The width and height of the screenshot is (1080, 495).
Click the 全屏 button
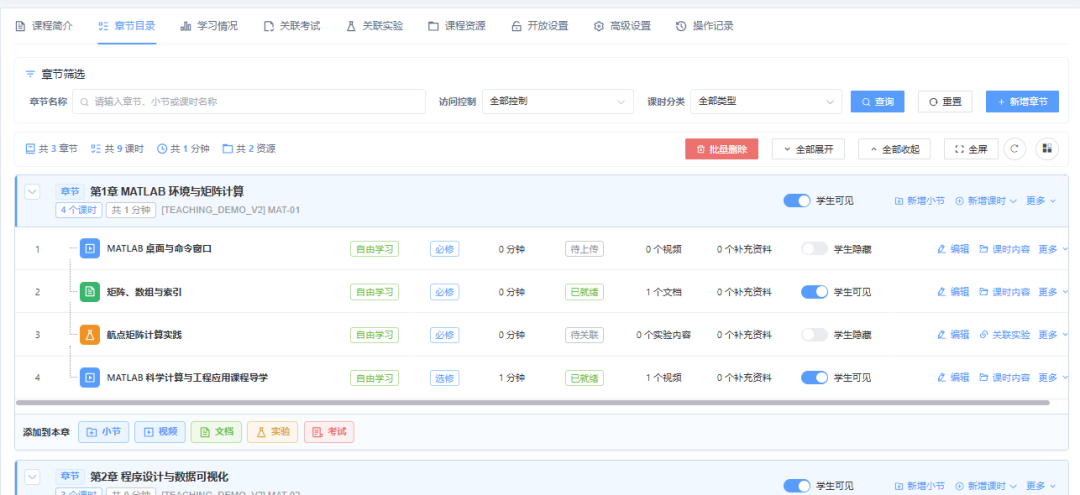[971, 149]
